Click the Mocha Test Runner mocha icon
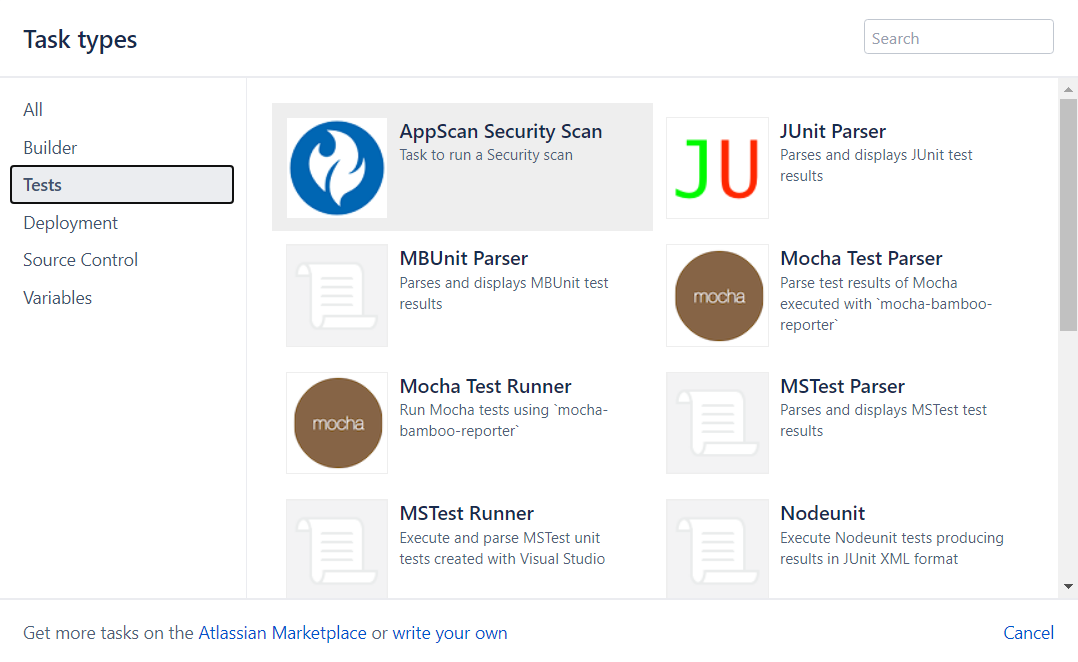The image size is (1078, 662). tap(337, 423)
